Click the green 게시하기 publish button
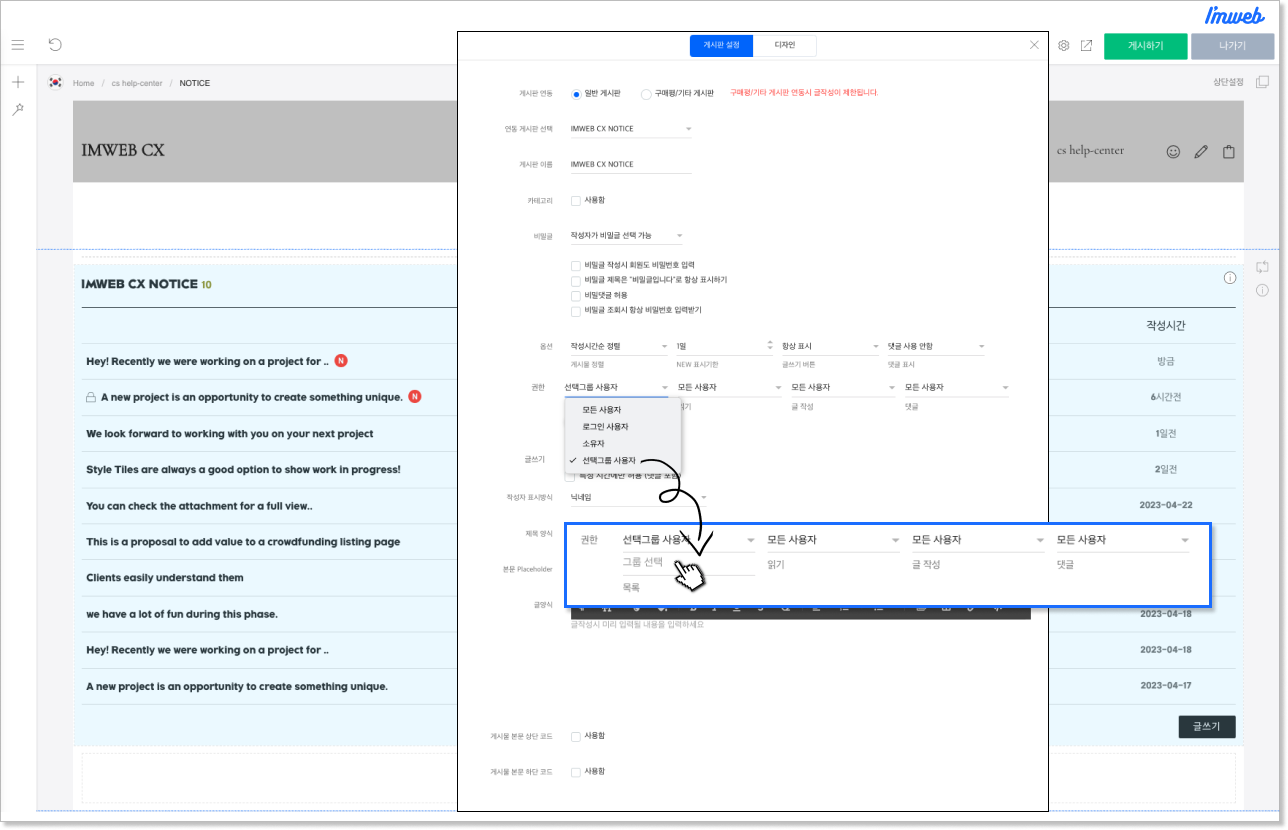1288x830 pixels. (x=1145, y=46)
